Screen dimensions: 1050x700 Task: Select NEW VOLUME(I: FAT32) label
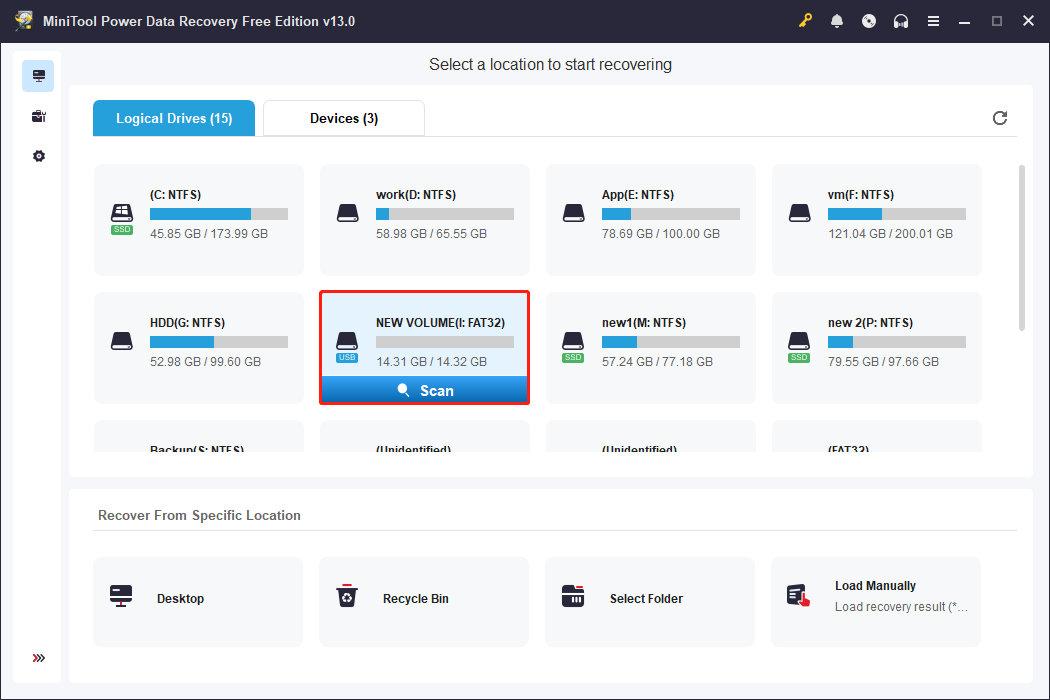[x=441, y=323]
